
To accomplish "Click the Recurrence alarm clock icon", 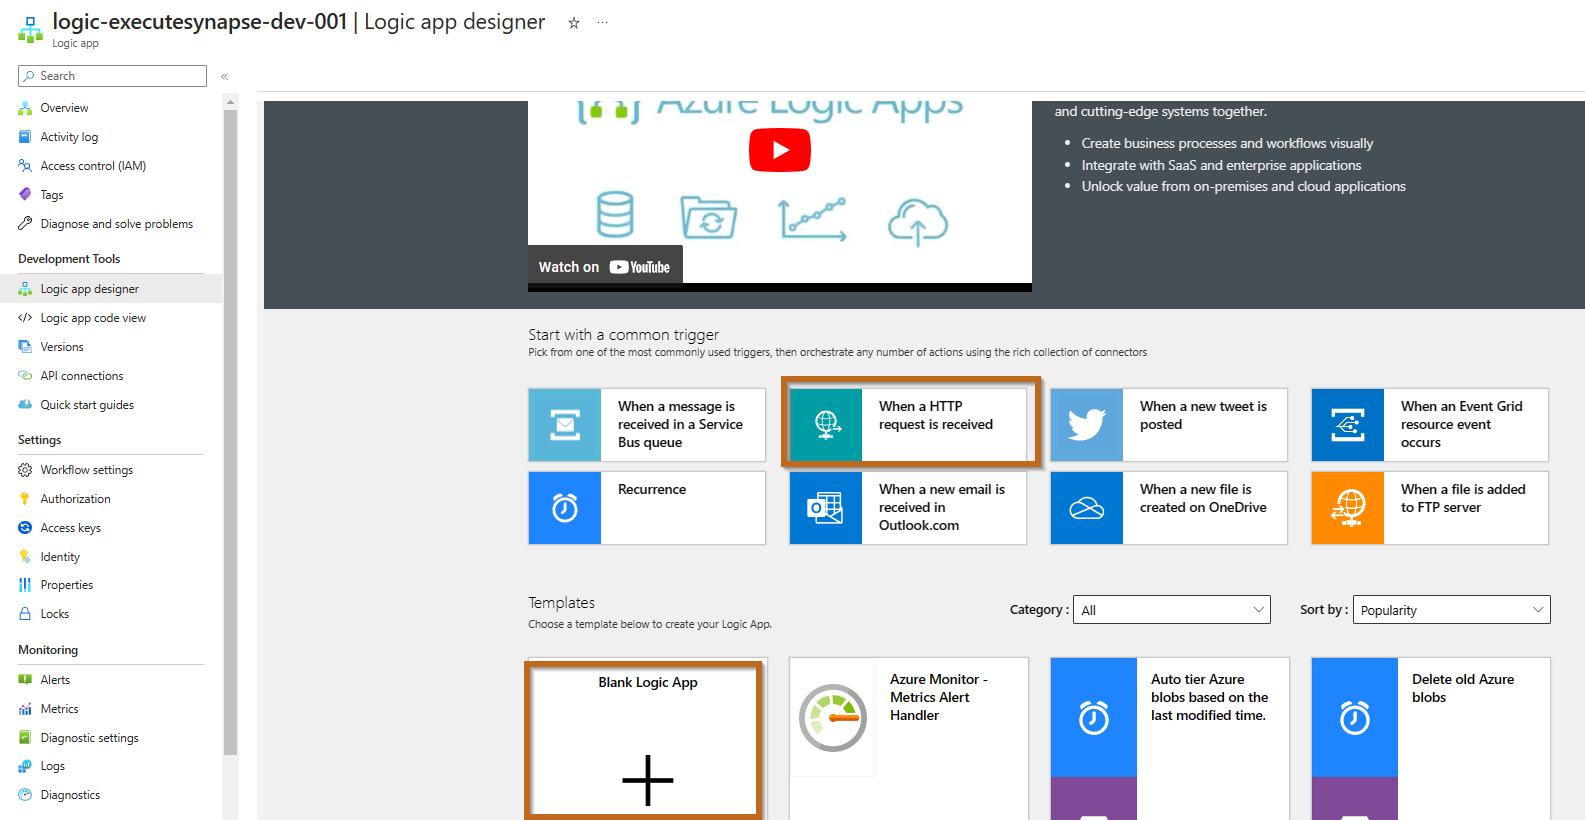I will (x=565, y=508).
